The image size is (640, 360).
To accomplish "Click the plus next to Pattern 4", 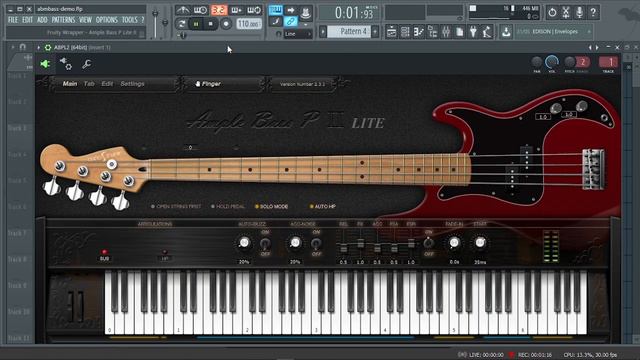I will coord(375,31).
